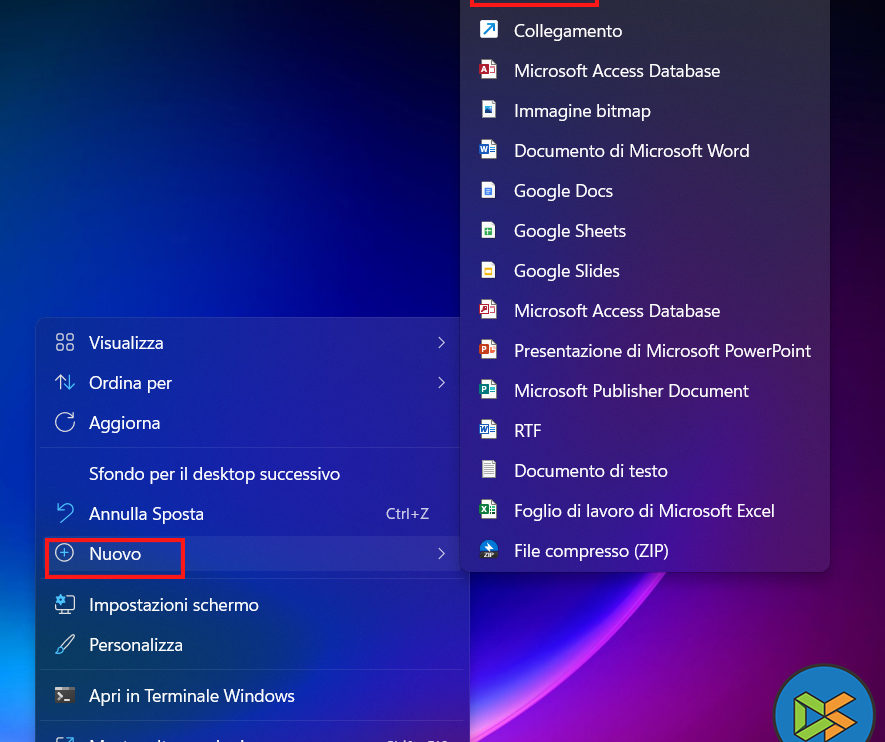Create a new Documento di testo
This screenshot has width=885, height=742.
click(x=590, y=470)
